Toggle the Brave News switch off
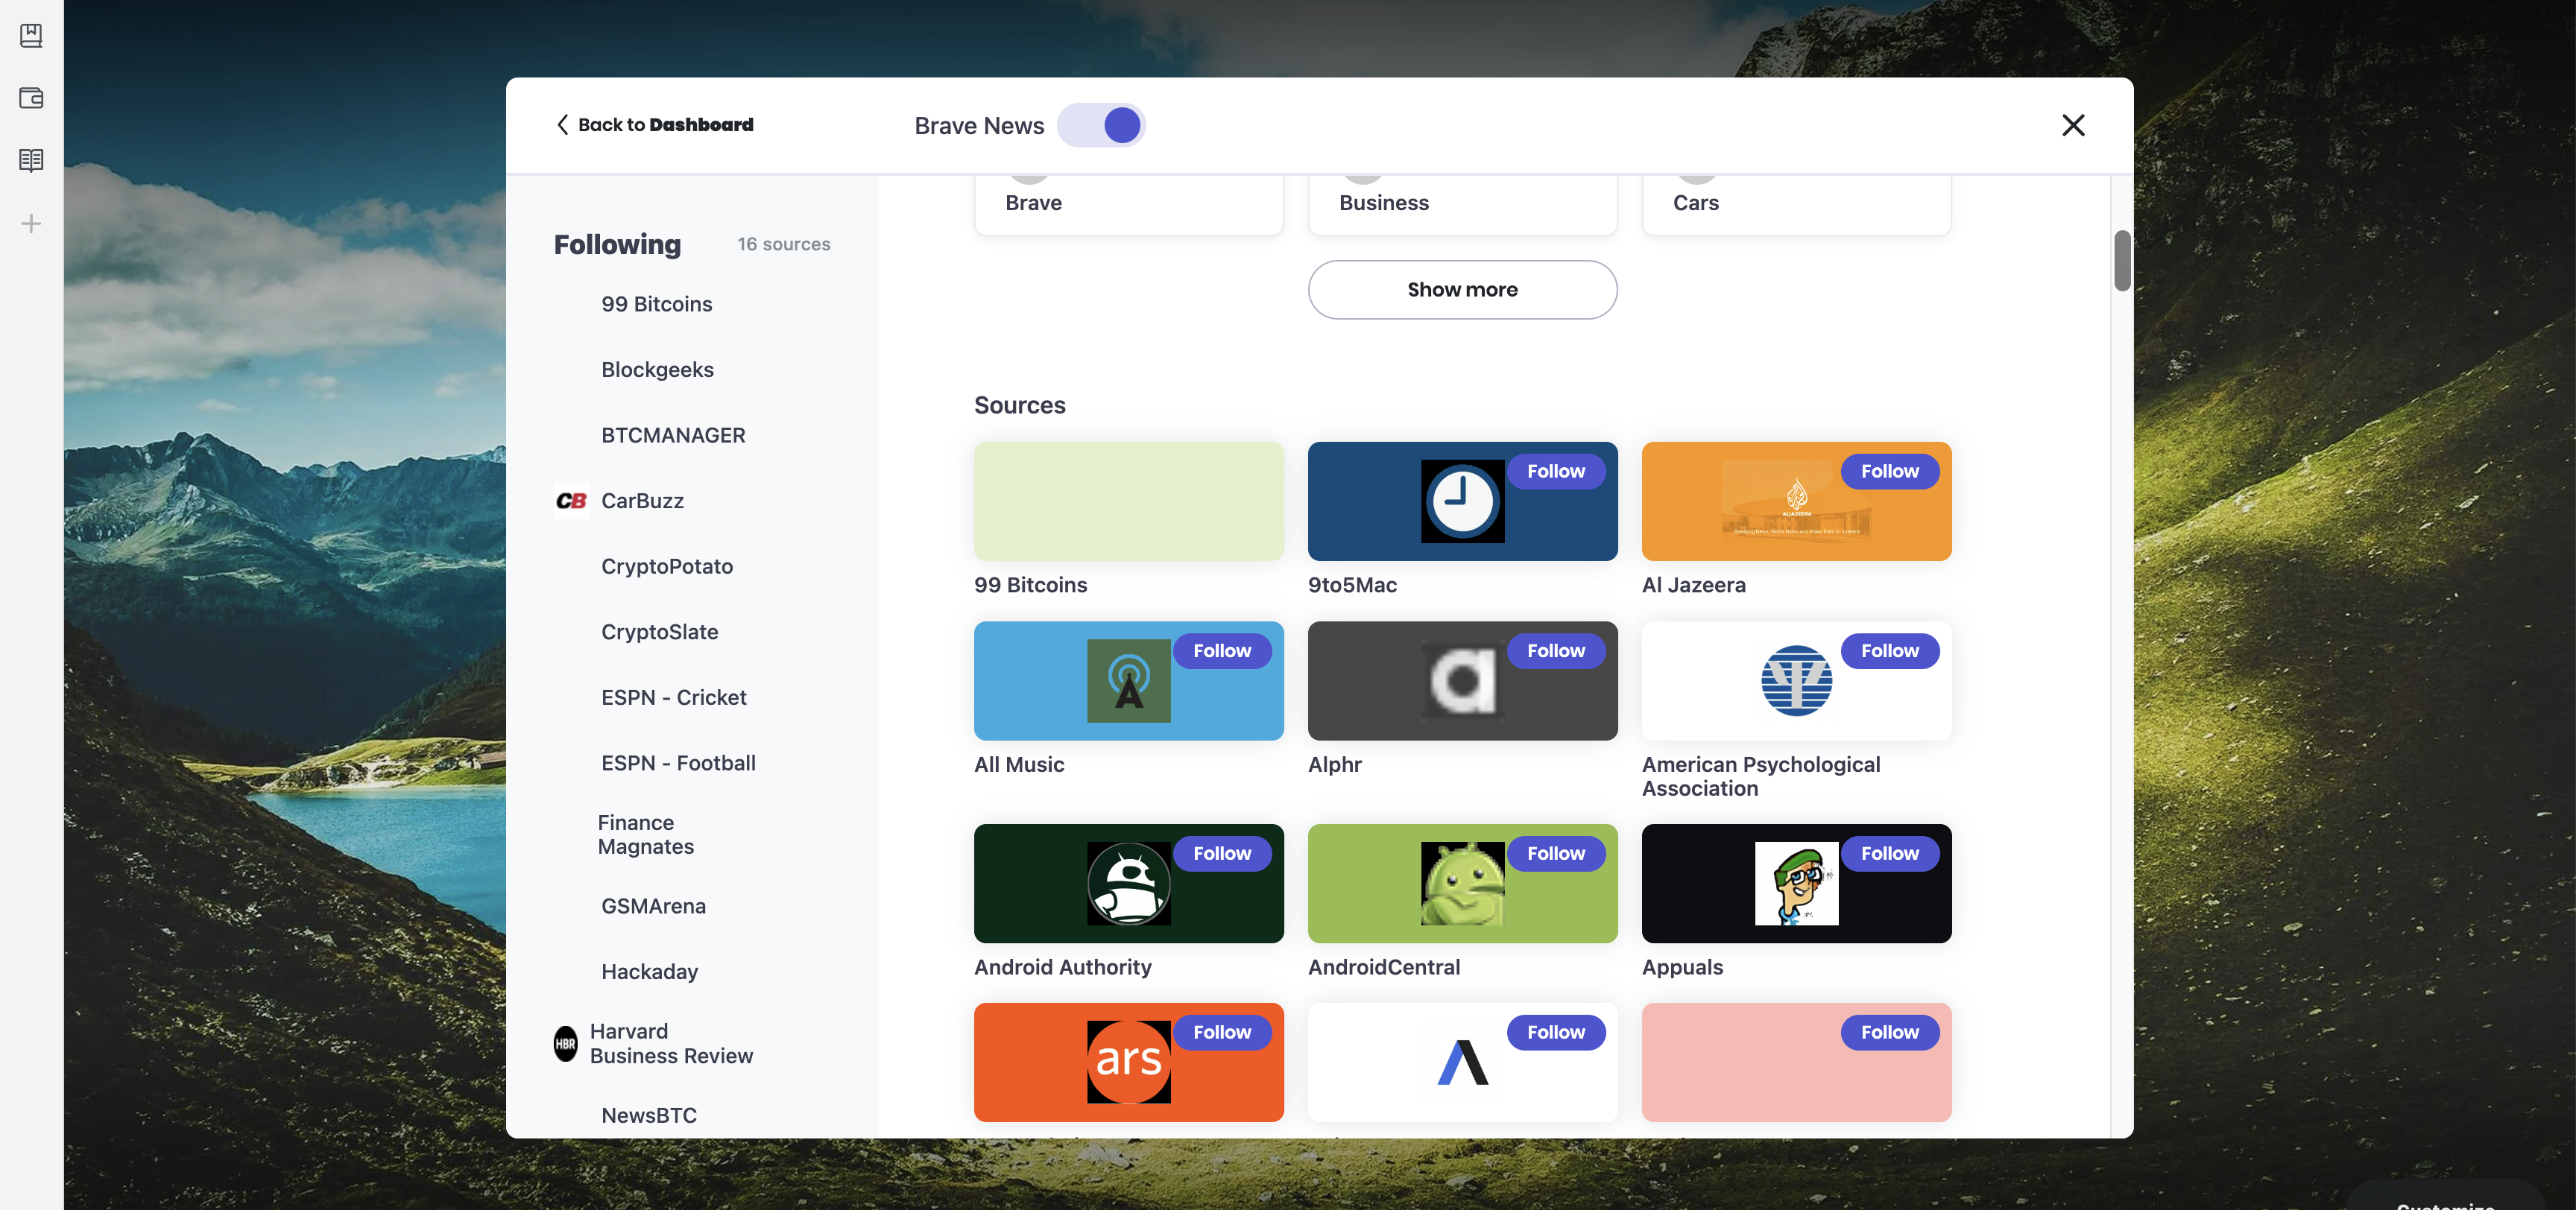 [1101, 125]
